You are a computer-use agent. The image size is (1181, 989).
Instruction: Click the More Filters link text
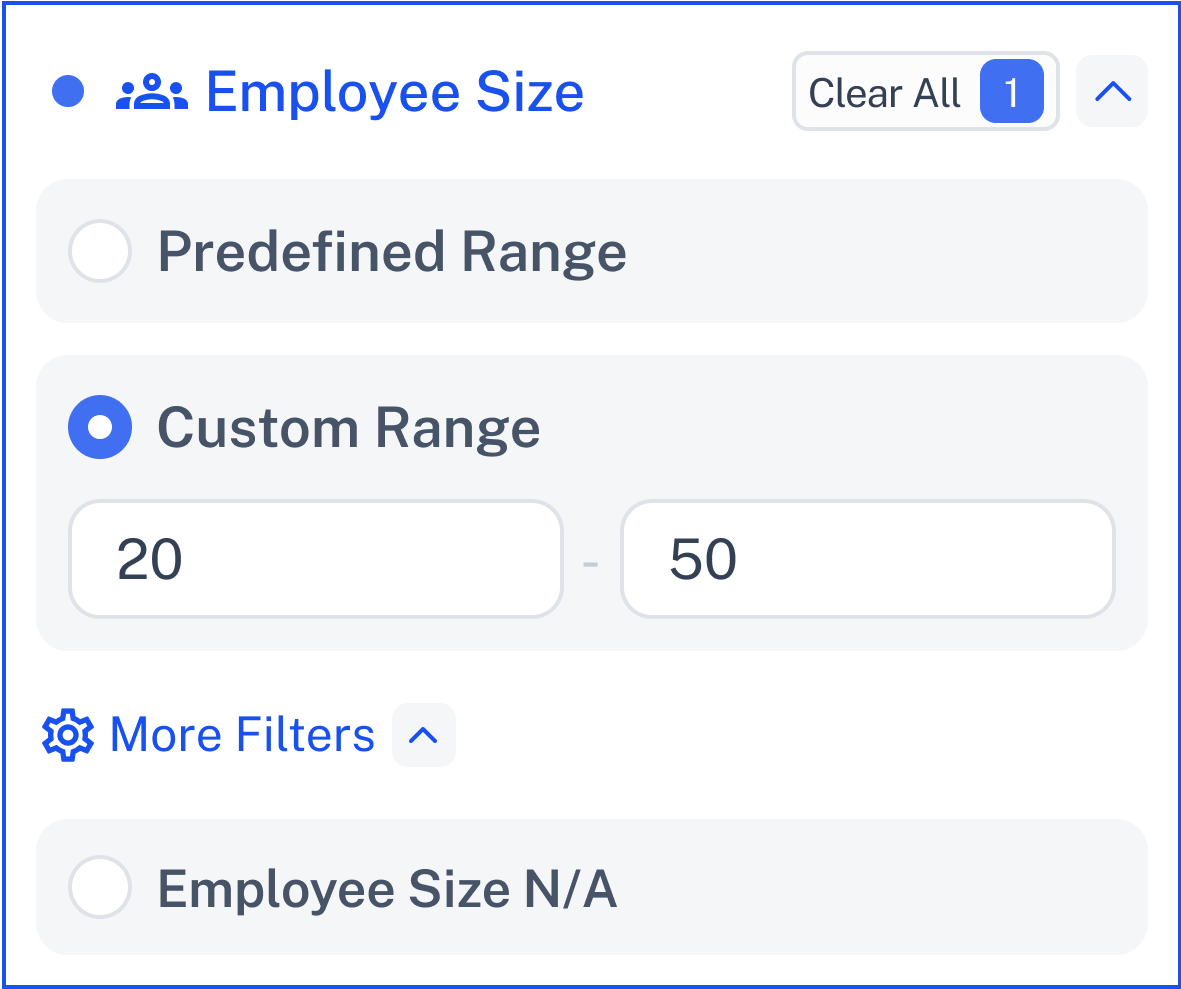(242, 735)
